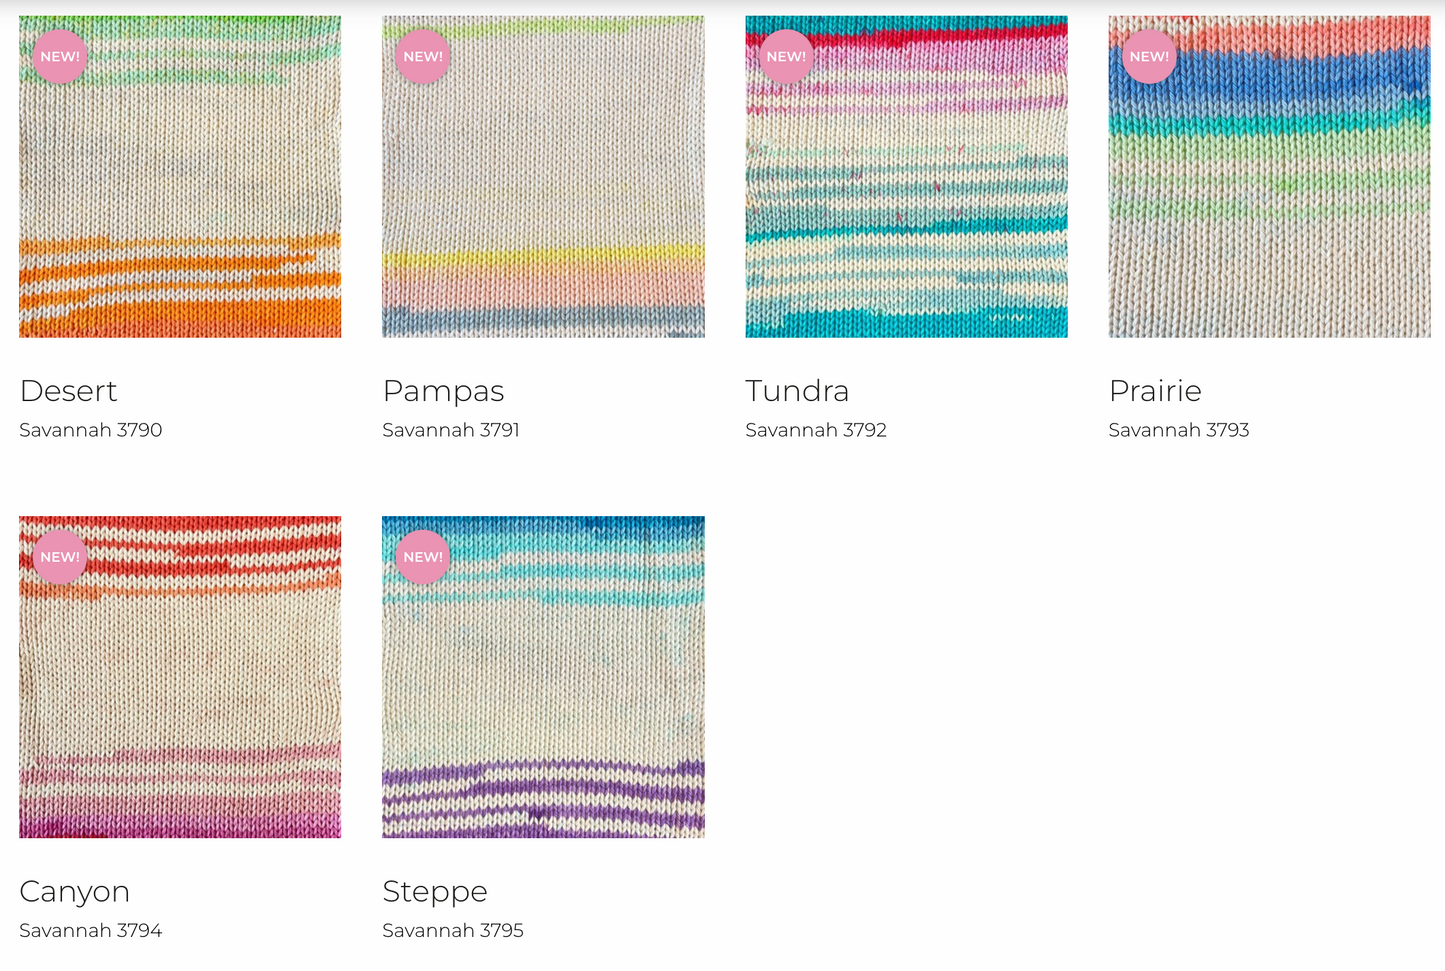The height and width of the screenshot is (971, 1445).
Task: Click the NEW! badge on Tundra swatch
Action: (x=786, y=56)
